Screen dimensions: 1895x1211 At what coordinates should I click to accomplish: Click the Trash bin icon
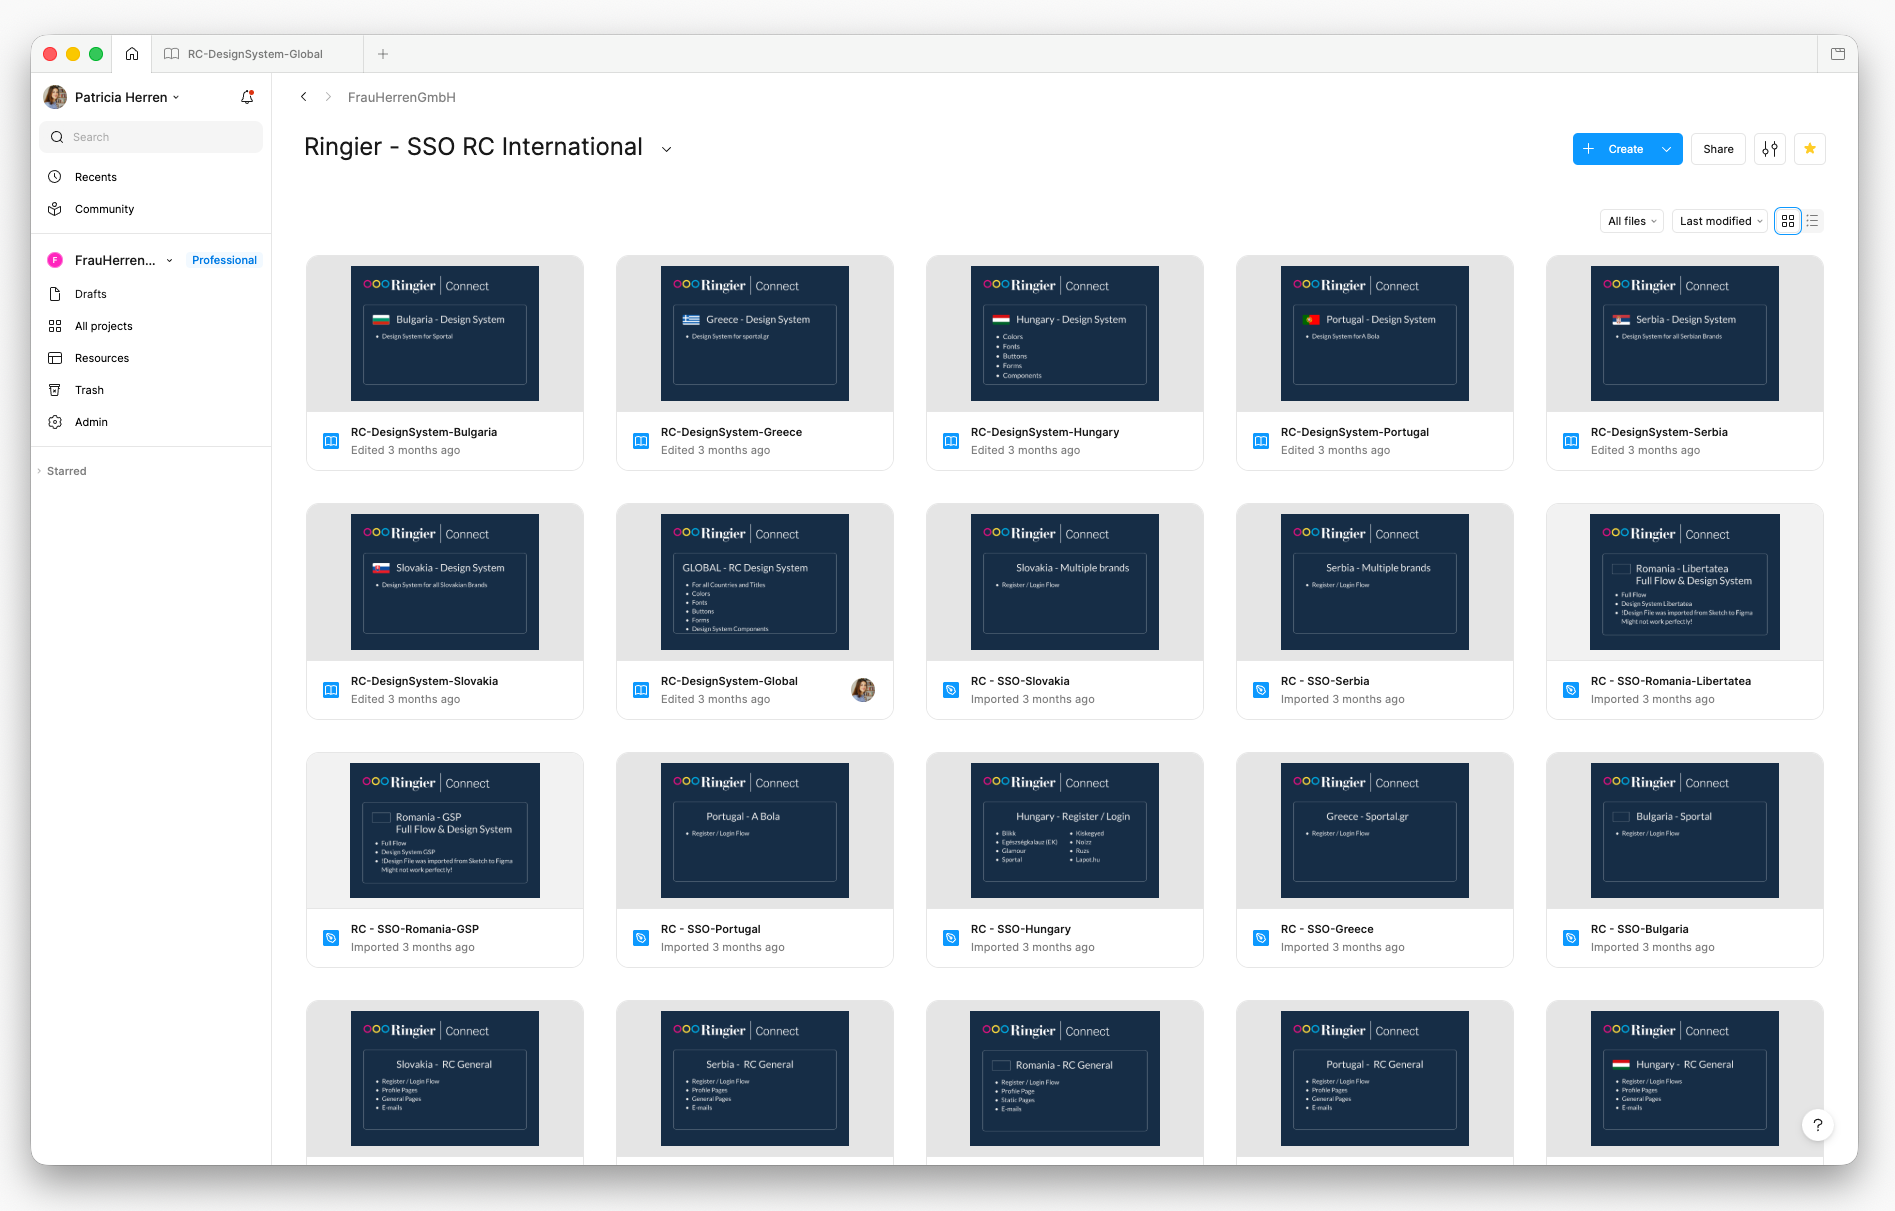click(55, 390)
